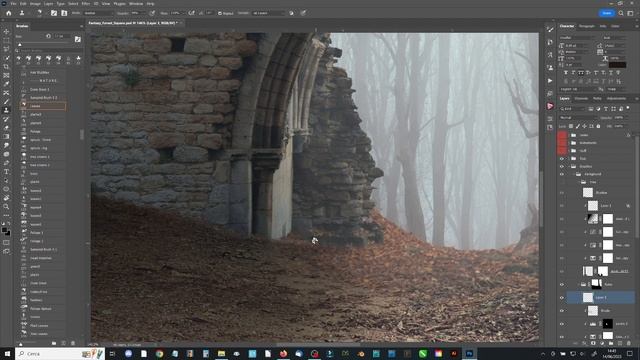This screenshot has height=360, width=640.
Task: Hide the Background group in Layers panel
Action: 562,174
